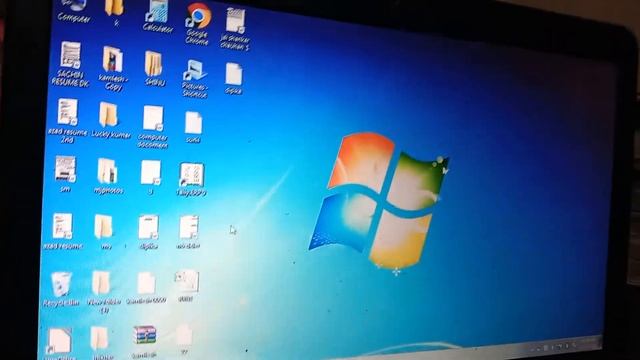Open the SHIBU folder
The image size is (640, 360).
point(154,68)
